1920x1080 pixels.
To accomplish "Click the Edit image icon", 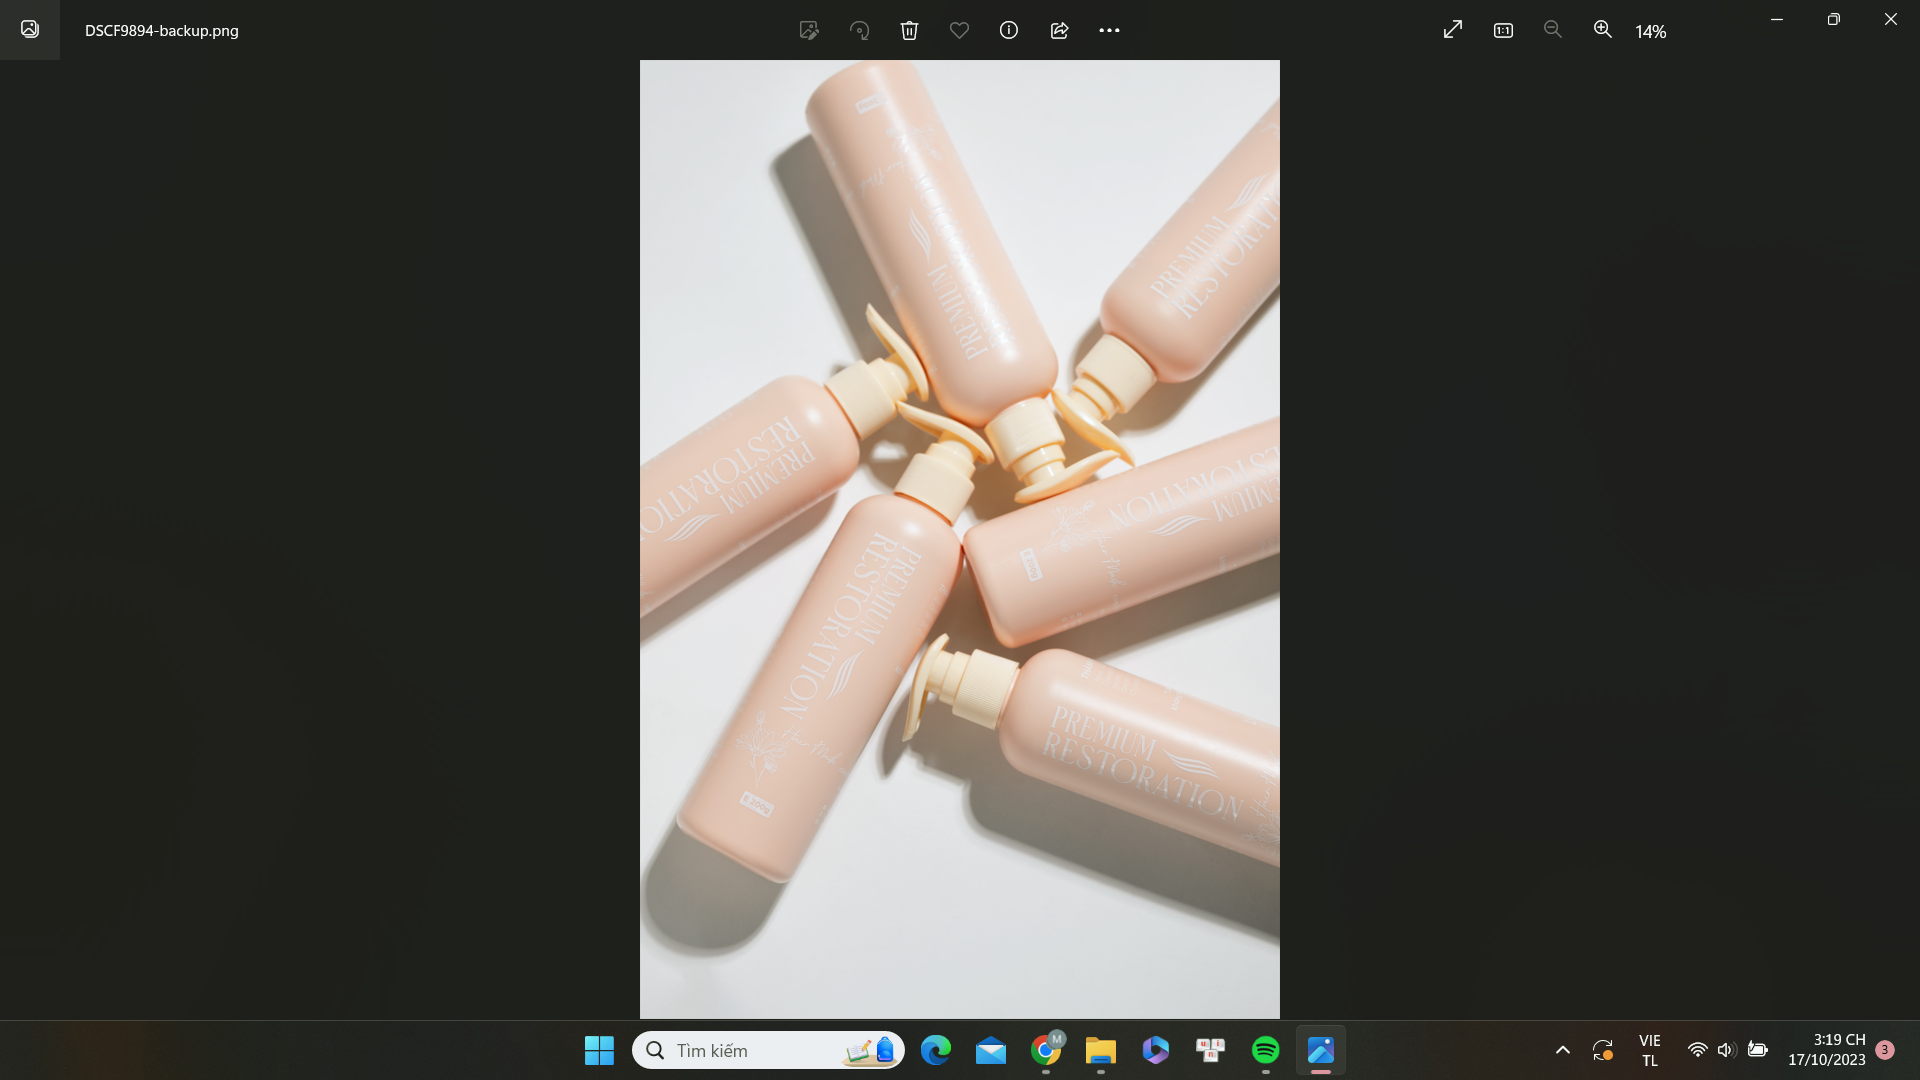I will click(x=809, y=30).
